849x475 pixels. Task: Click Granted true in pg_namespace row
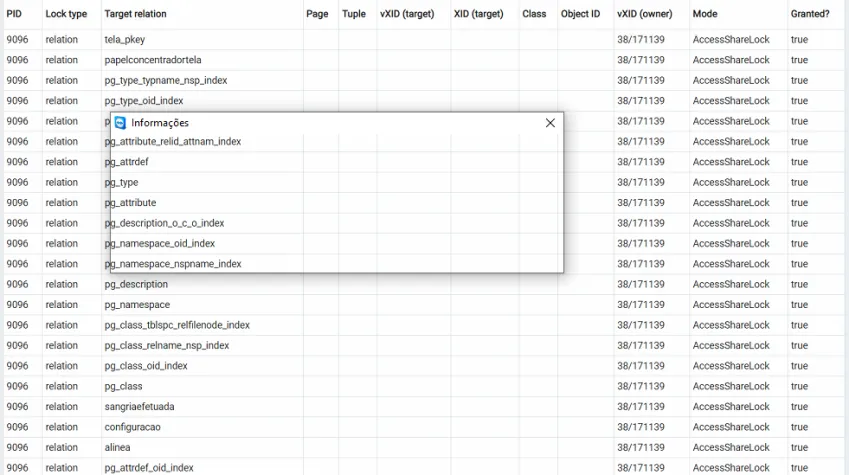point(799,304)
